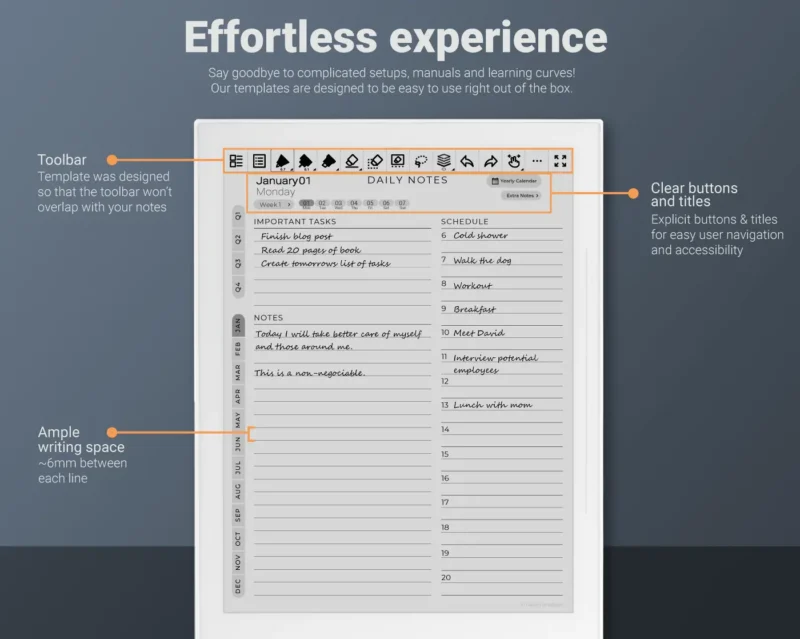Open the layers stack icon
This screenshot has width=800, height=639.
444,160
